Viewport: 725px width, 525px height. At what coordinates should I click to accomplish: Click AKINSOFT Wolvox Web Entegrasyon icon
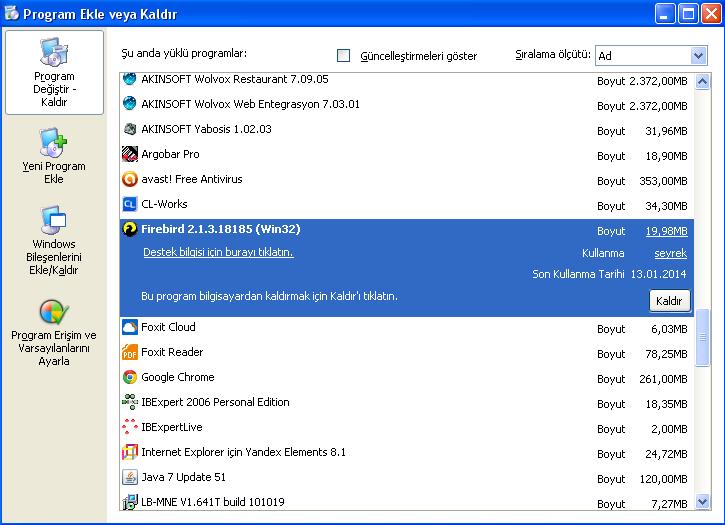click(x=129, y=103)
